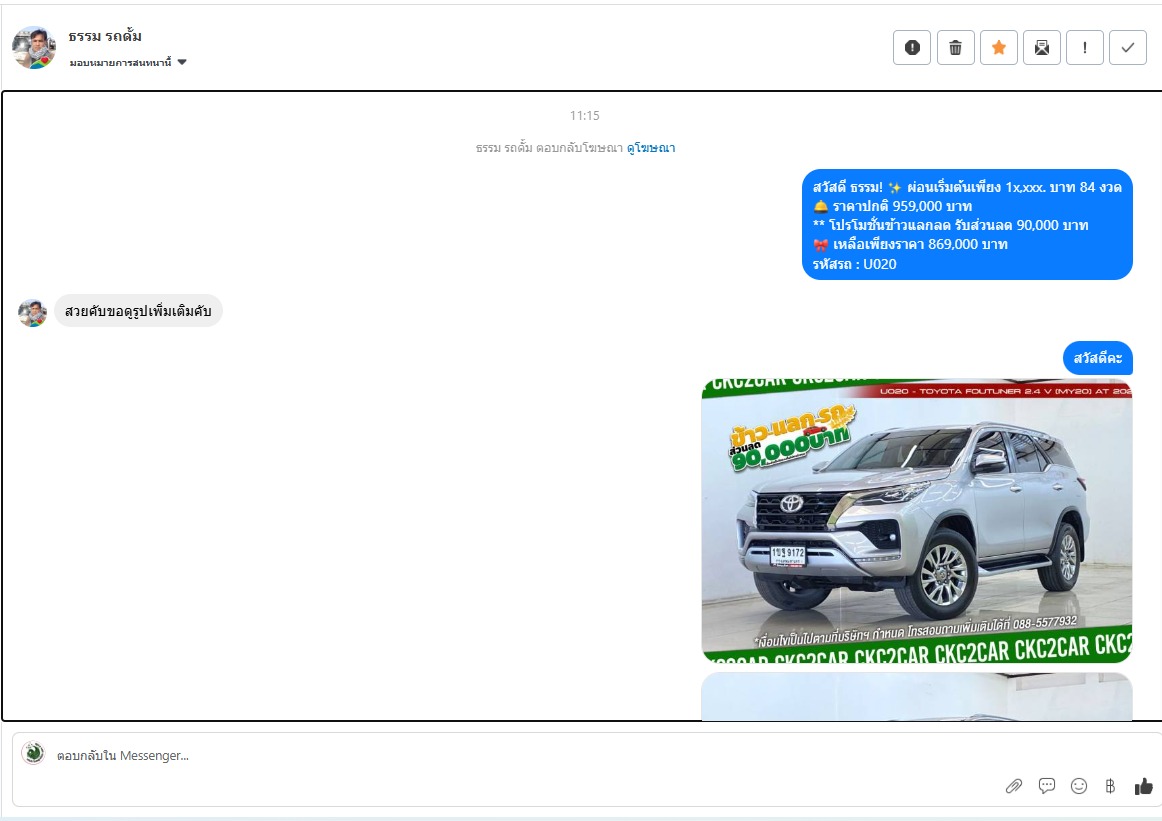Select customer message สวยคับขอดูรูปเพิ่มเติมคับ
This screenshot has height=821, width=1162.
click(x=138, y=310)
